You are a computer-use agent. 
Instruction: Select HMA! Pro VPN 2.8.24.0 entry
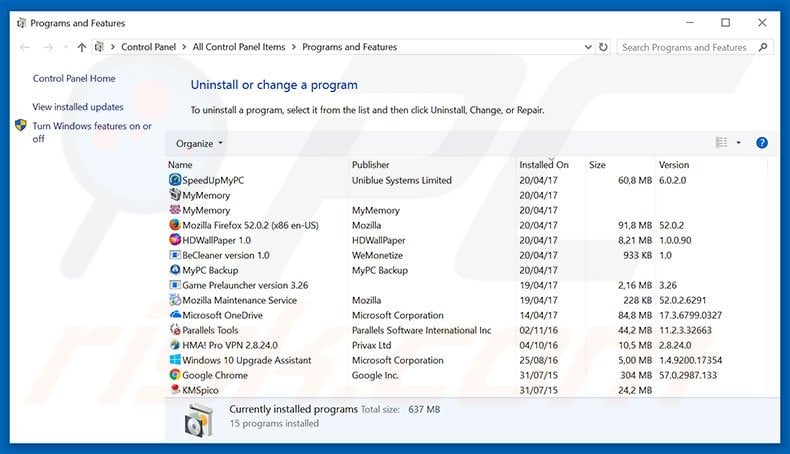pyautogui.click(x=230, y=345)
